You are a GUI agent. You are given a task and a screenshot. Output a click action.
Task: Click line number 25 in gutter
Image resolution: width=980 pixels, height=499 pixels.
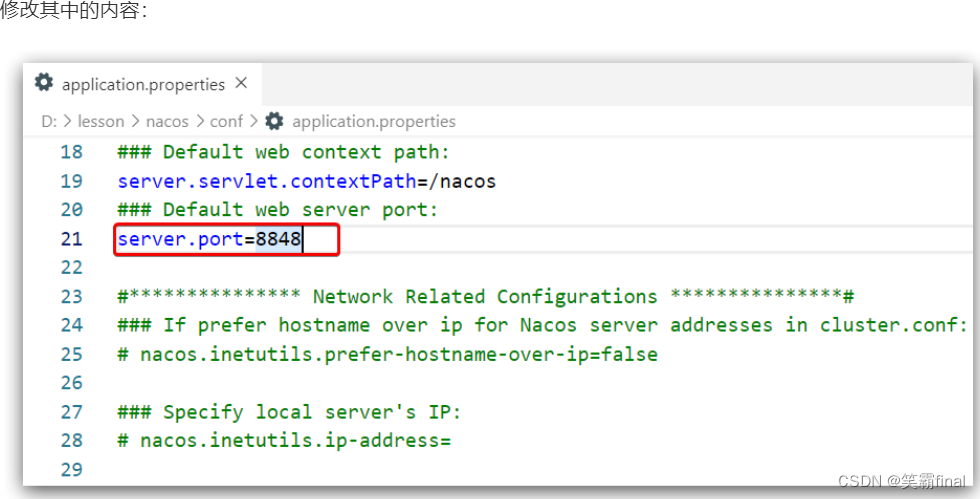pyautogui.click(x=71, y=355)
